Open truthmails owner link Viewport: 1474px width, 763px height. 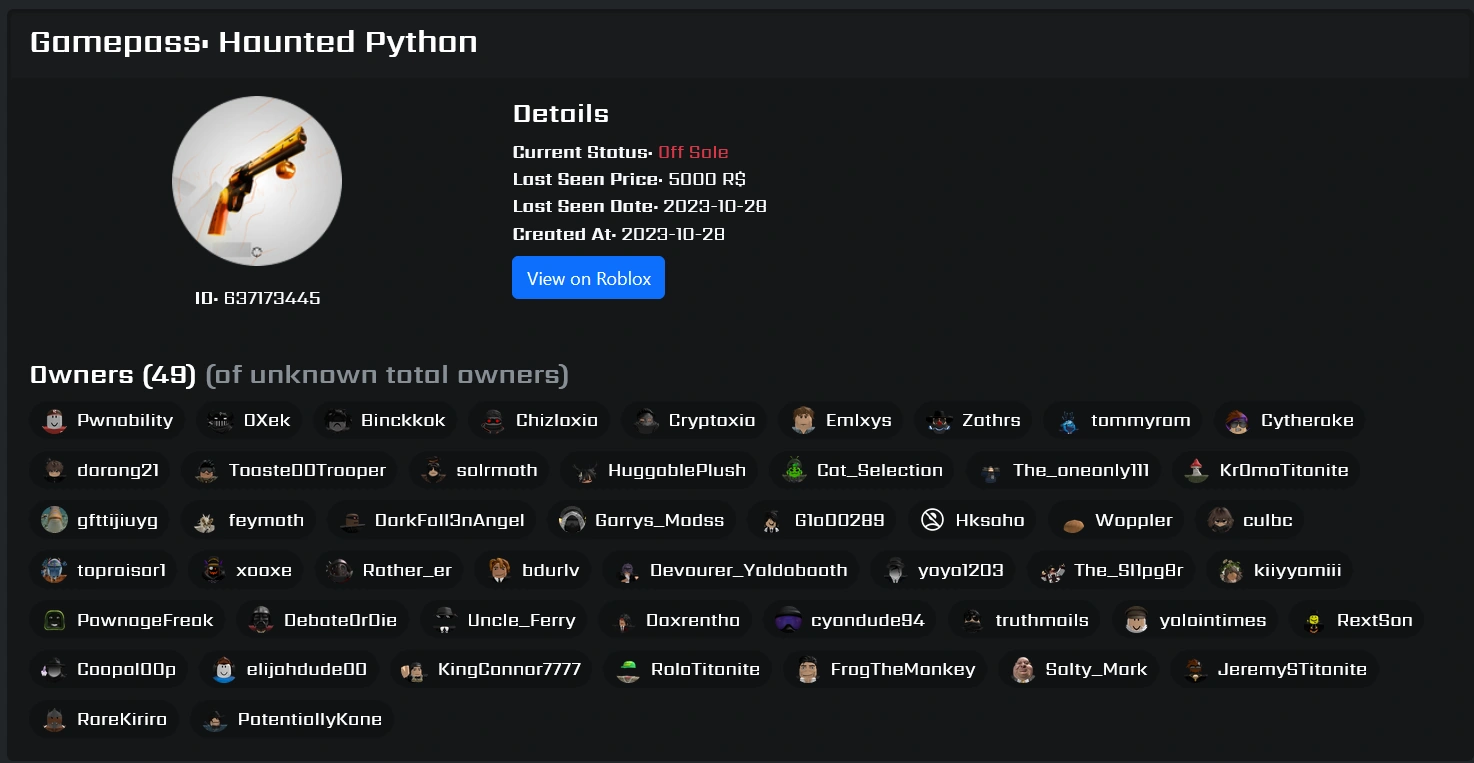click(1024, 620)
